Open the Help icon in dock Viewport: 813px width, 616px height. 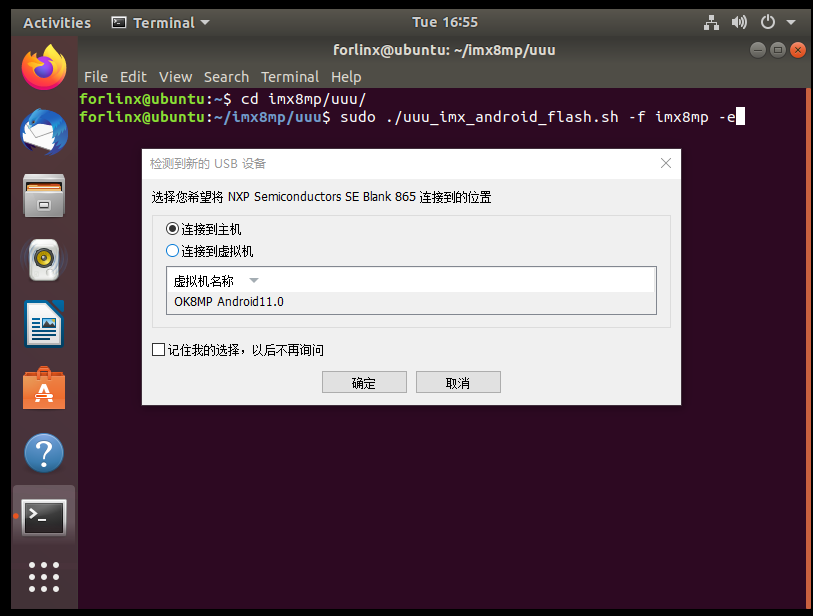coord(44,453)
